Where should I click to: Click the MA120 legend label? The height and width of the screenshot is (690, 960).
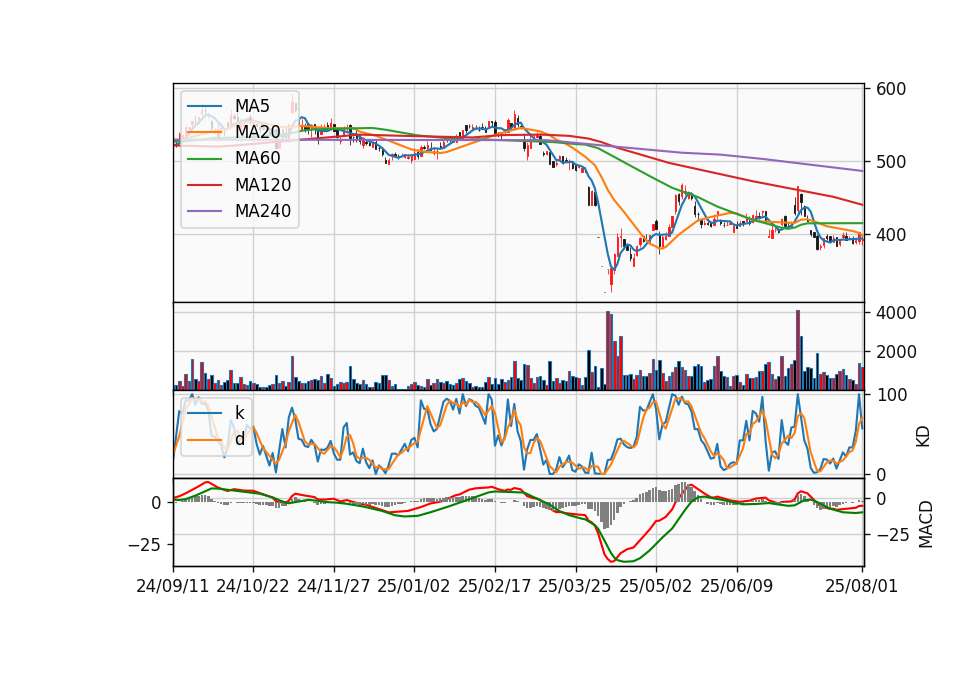pos(263,185)
